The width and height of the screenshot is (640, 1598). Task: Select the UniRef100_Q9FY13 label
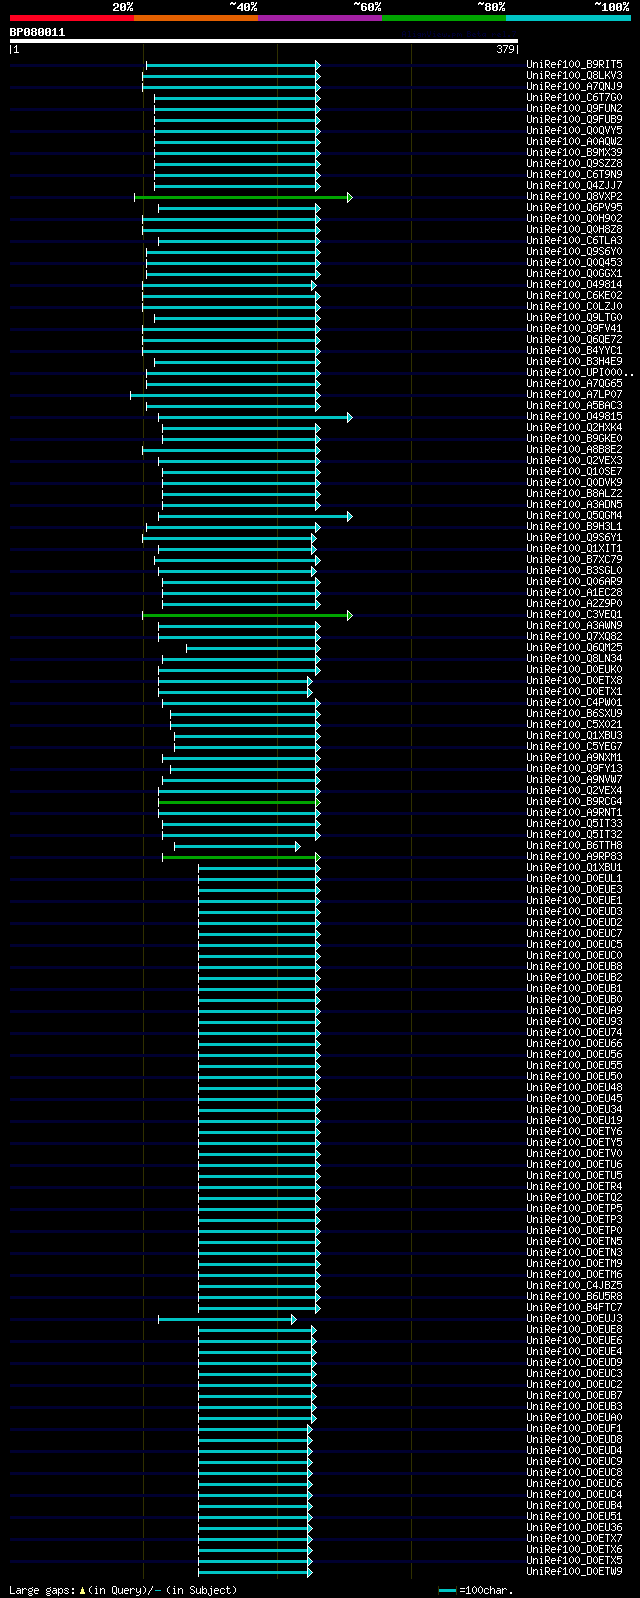pos(574,769)
